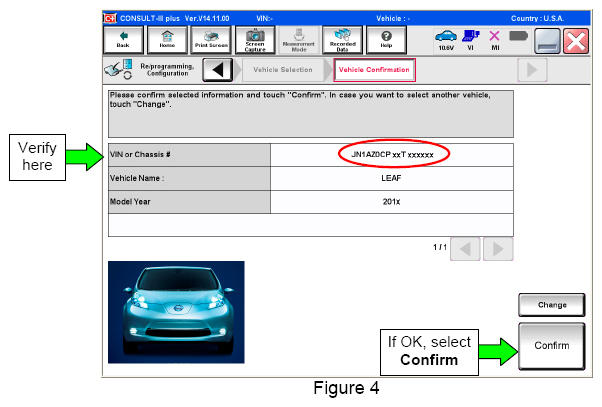Click the LEAF vehicle name cell
This screenshot has width=602, height=407.
[x=392, y=178]
